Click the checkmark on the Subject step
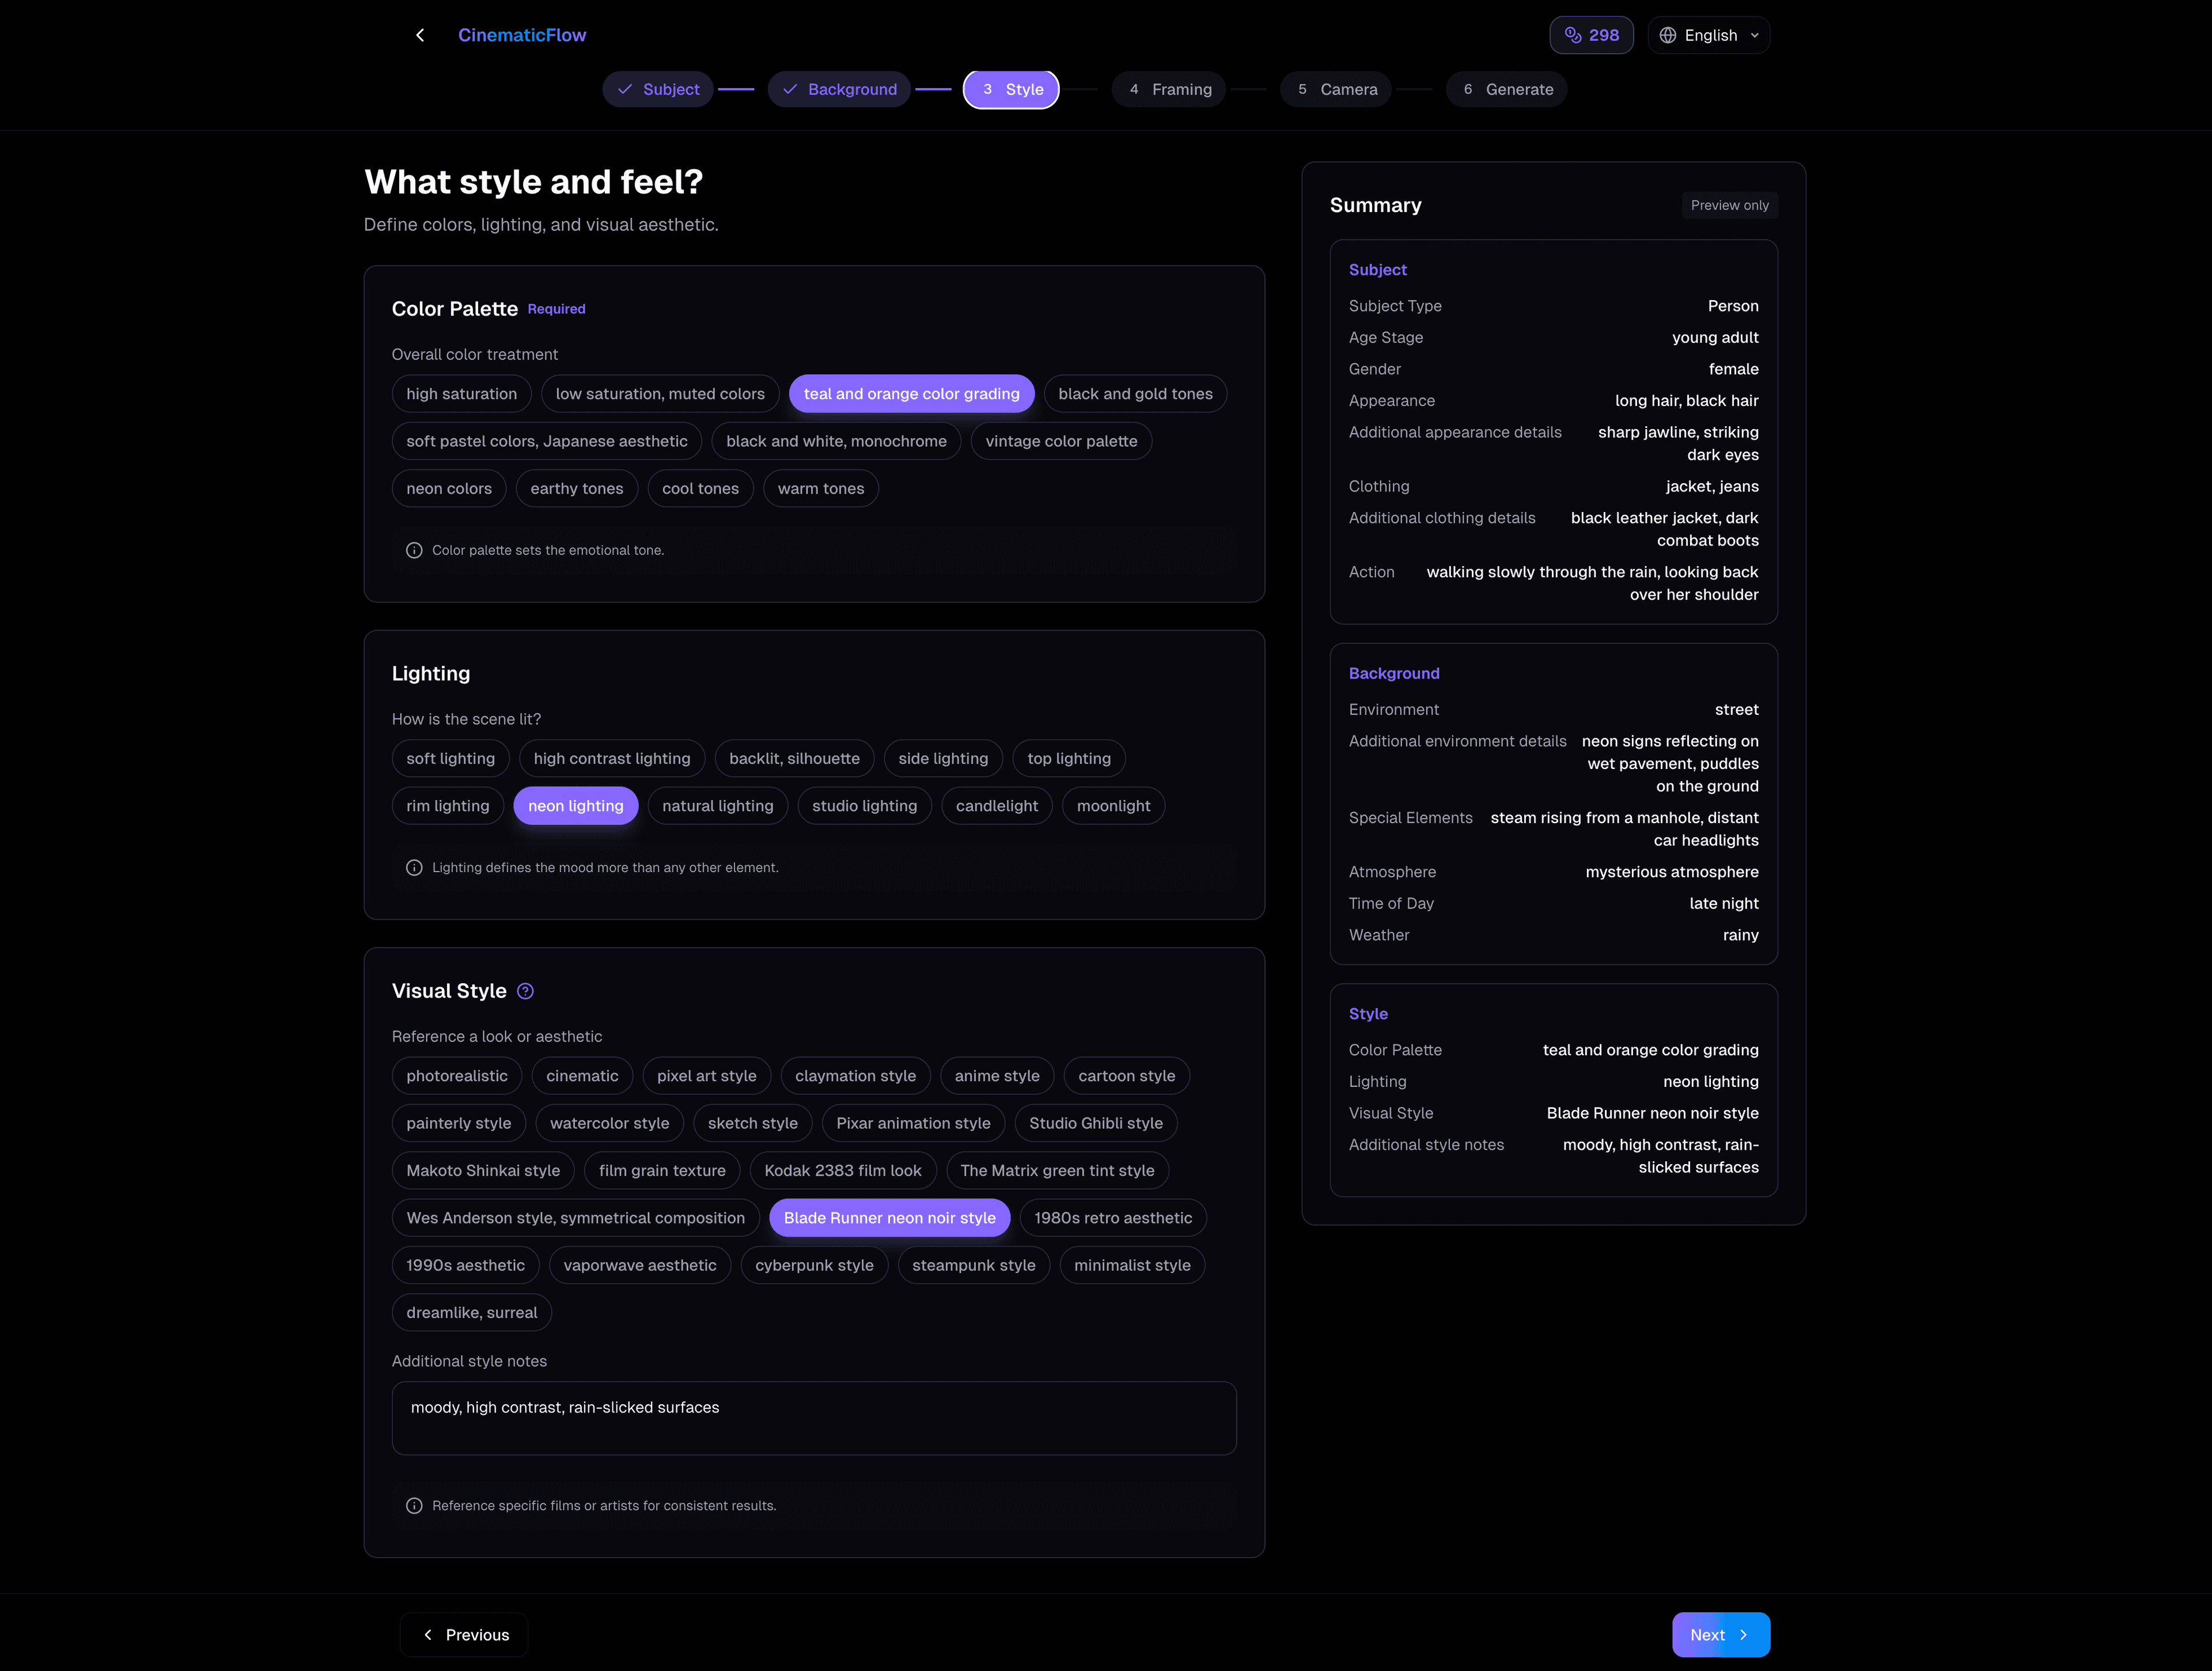Viewport: 2212px width, 1671px height. (625, 89)
